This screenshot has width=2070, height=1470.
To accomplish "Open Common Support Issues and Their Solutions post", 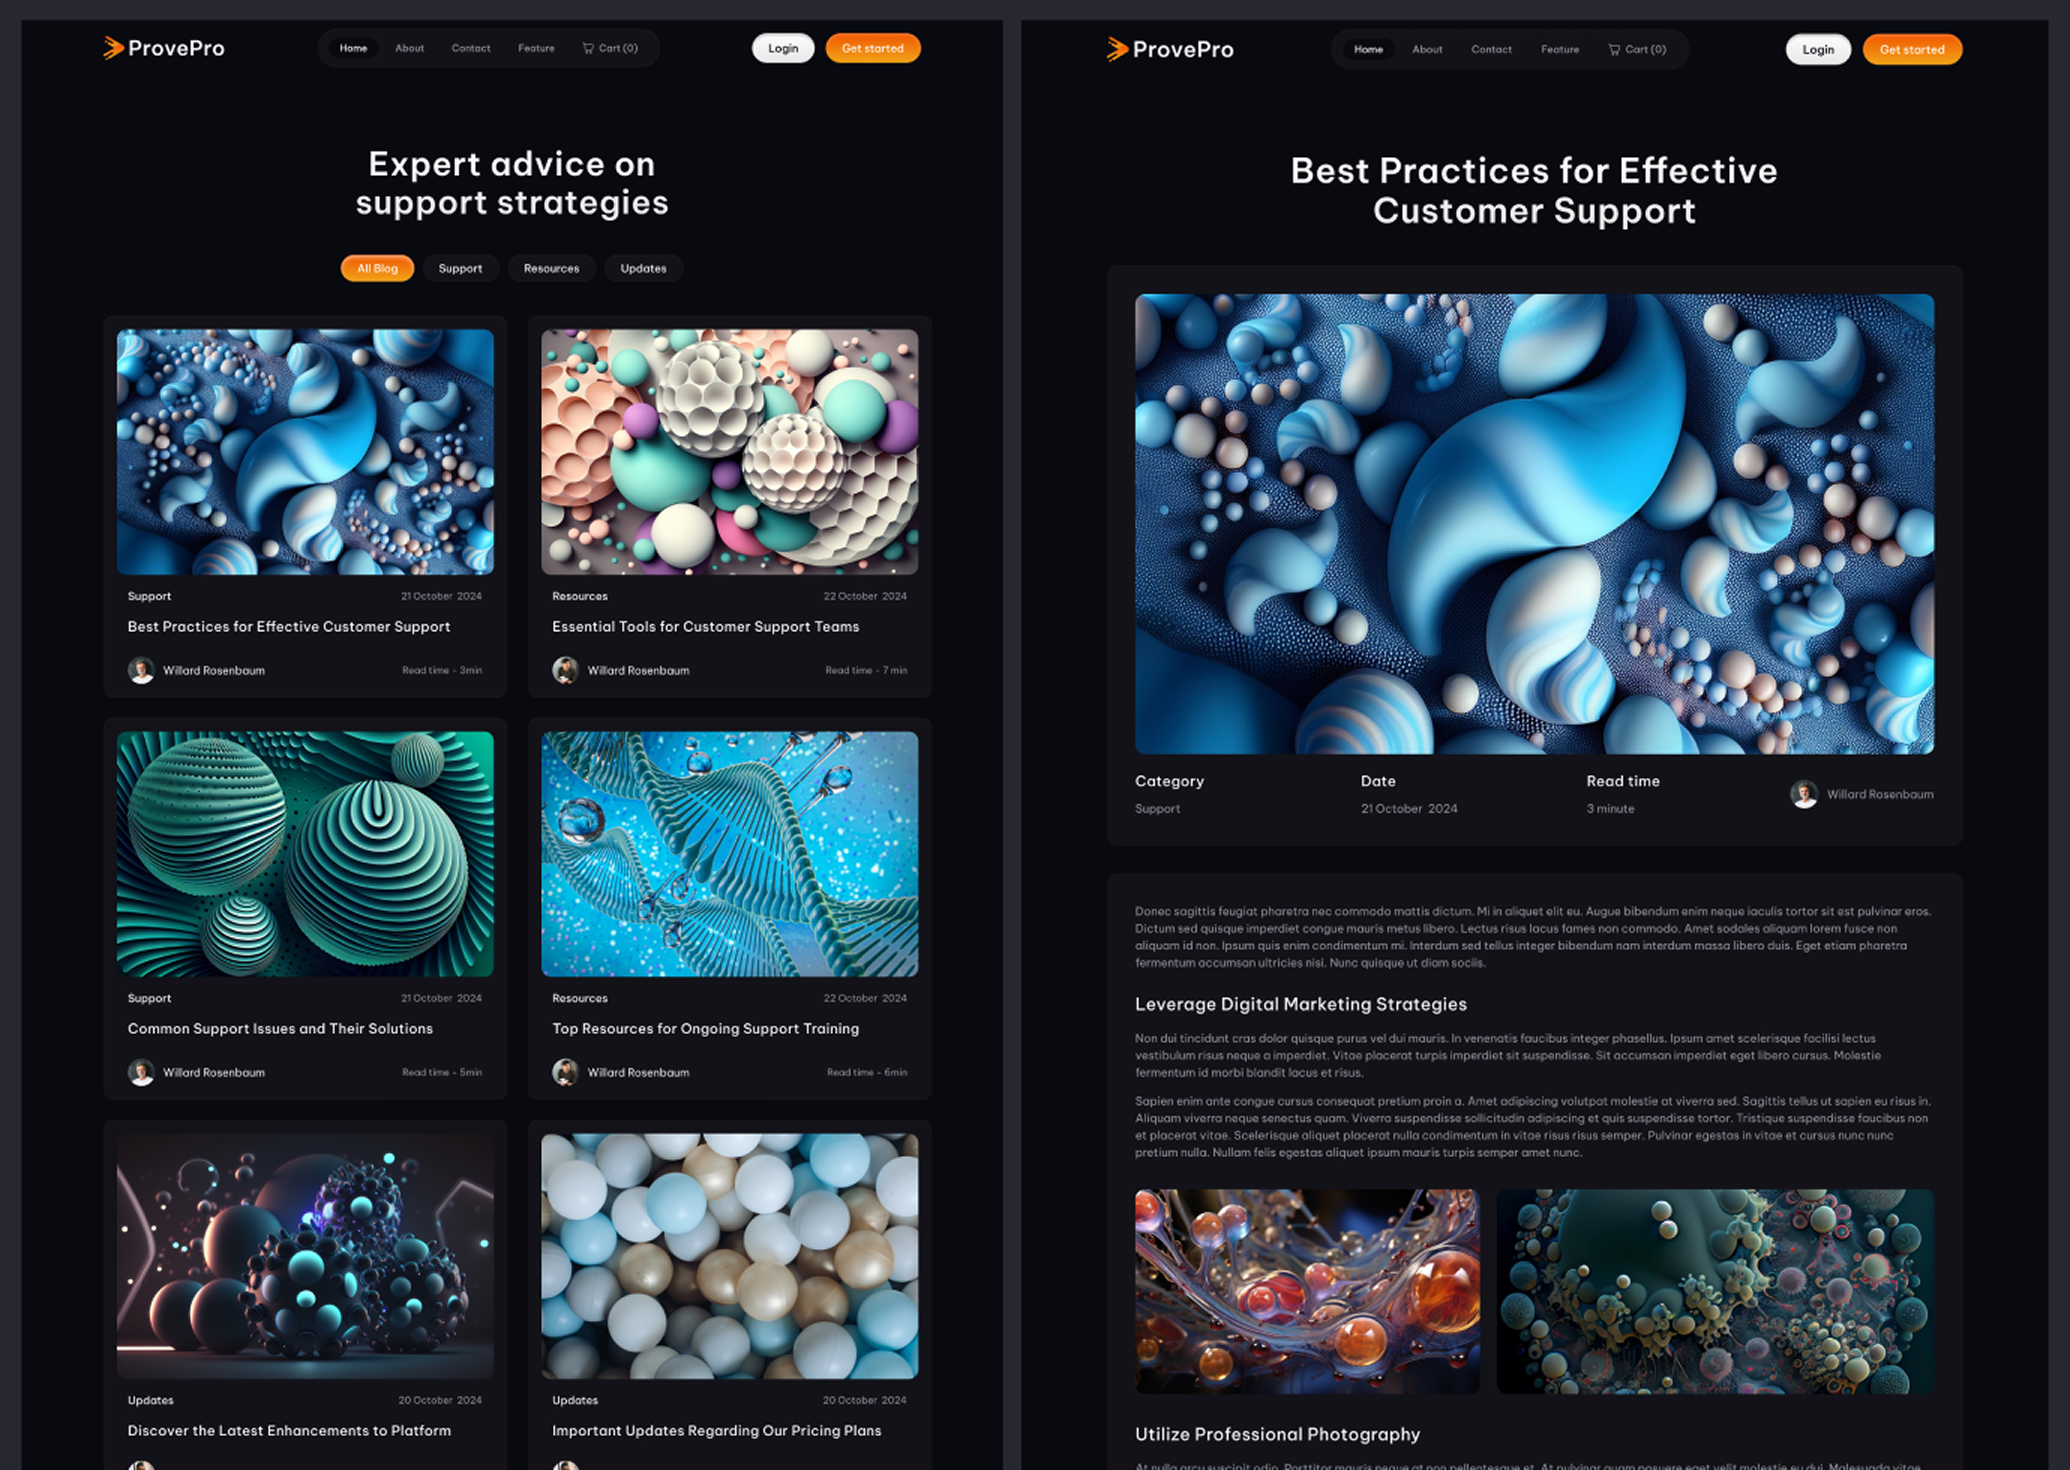I will pyautogui.click(x=280, y=1028).
